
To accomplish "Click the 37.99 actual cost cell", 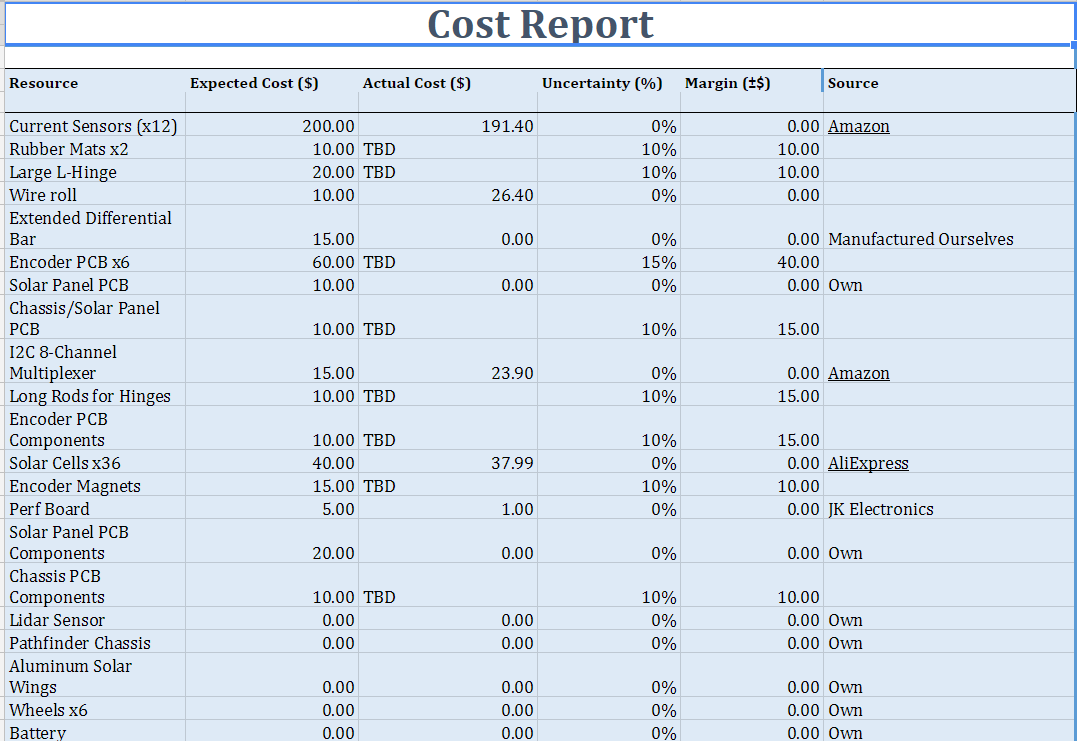I will pyautogui.click(x=448, y=463).
